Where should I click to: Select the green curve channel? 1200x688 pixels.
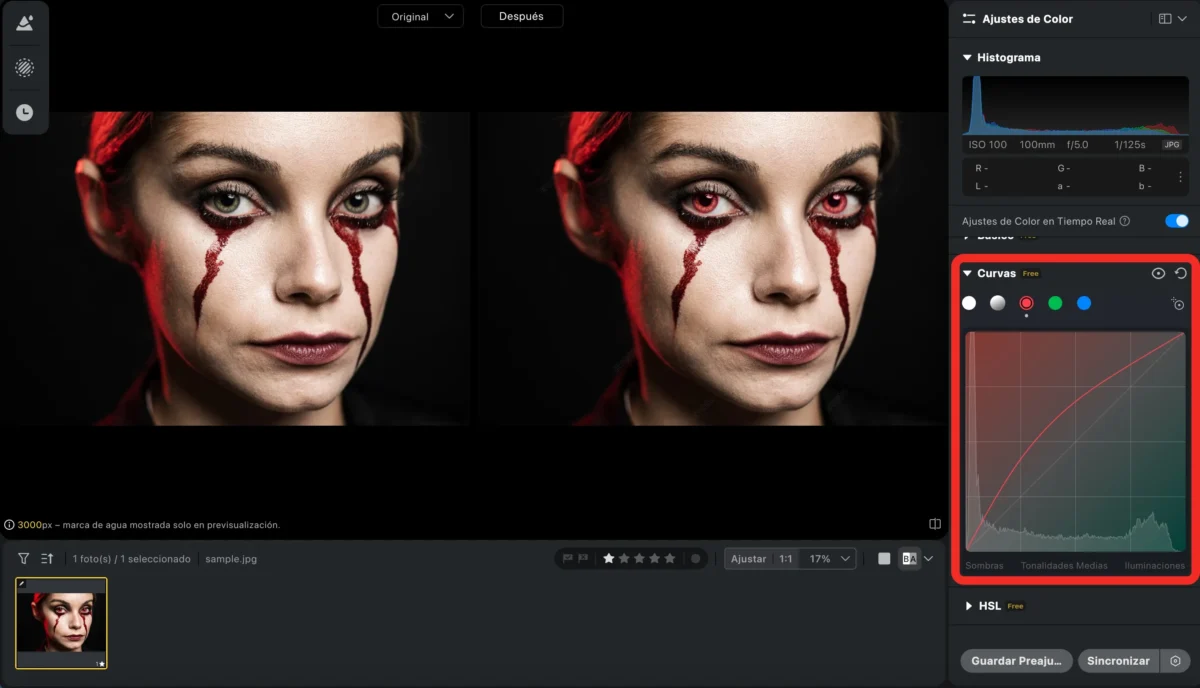pyautogui.click(x=1055, y=303)
